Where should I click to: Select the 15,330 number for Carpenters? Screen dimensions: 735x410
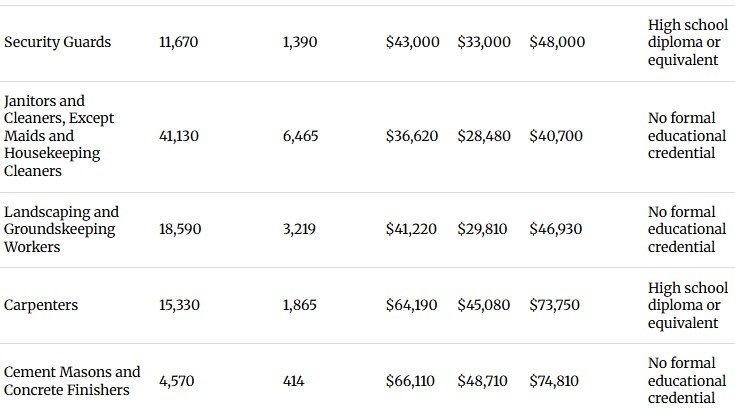[180, 305]
